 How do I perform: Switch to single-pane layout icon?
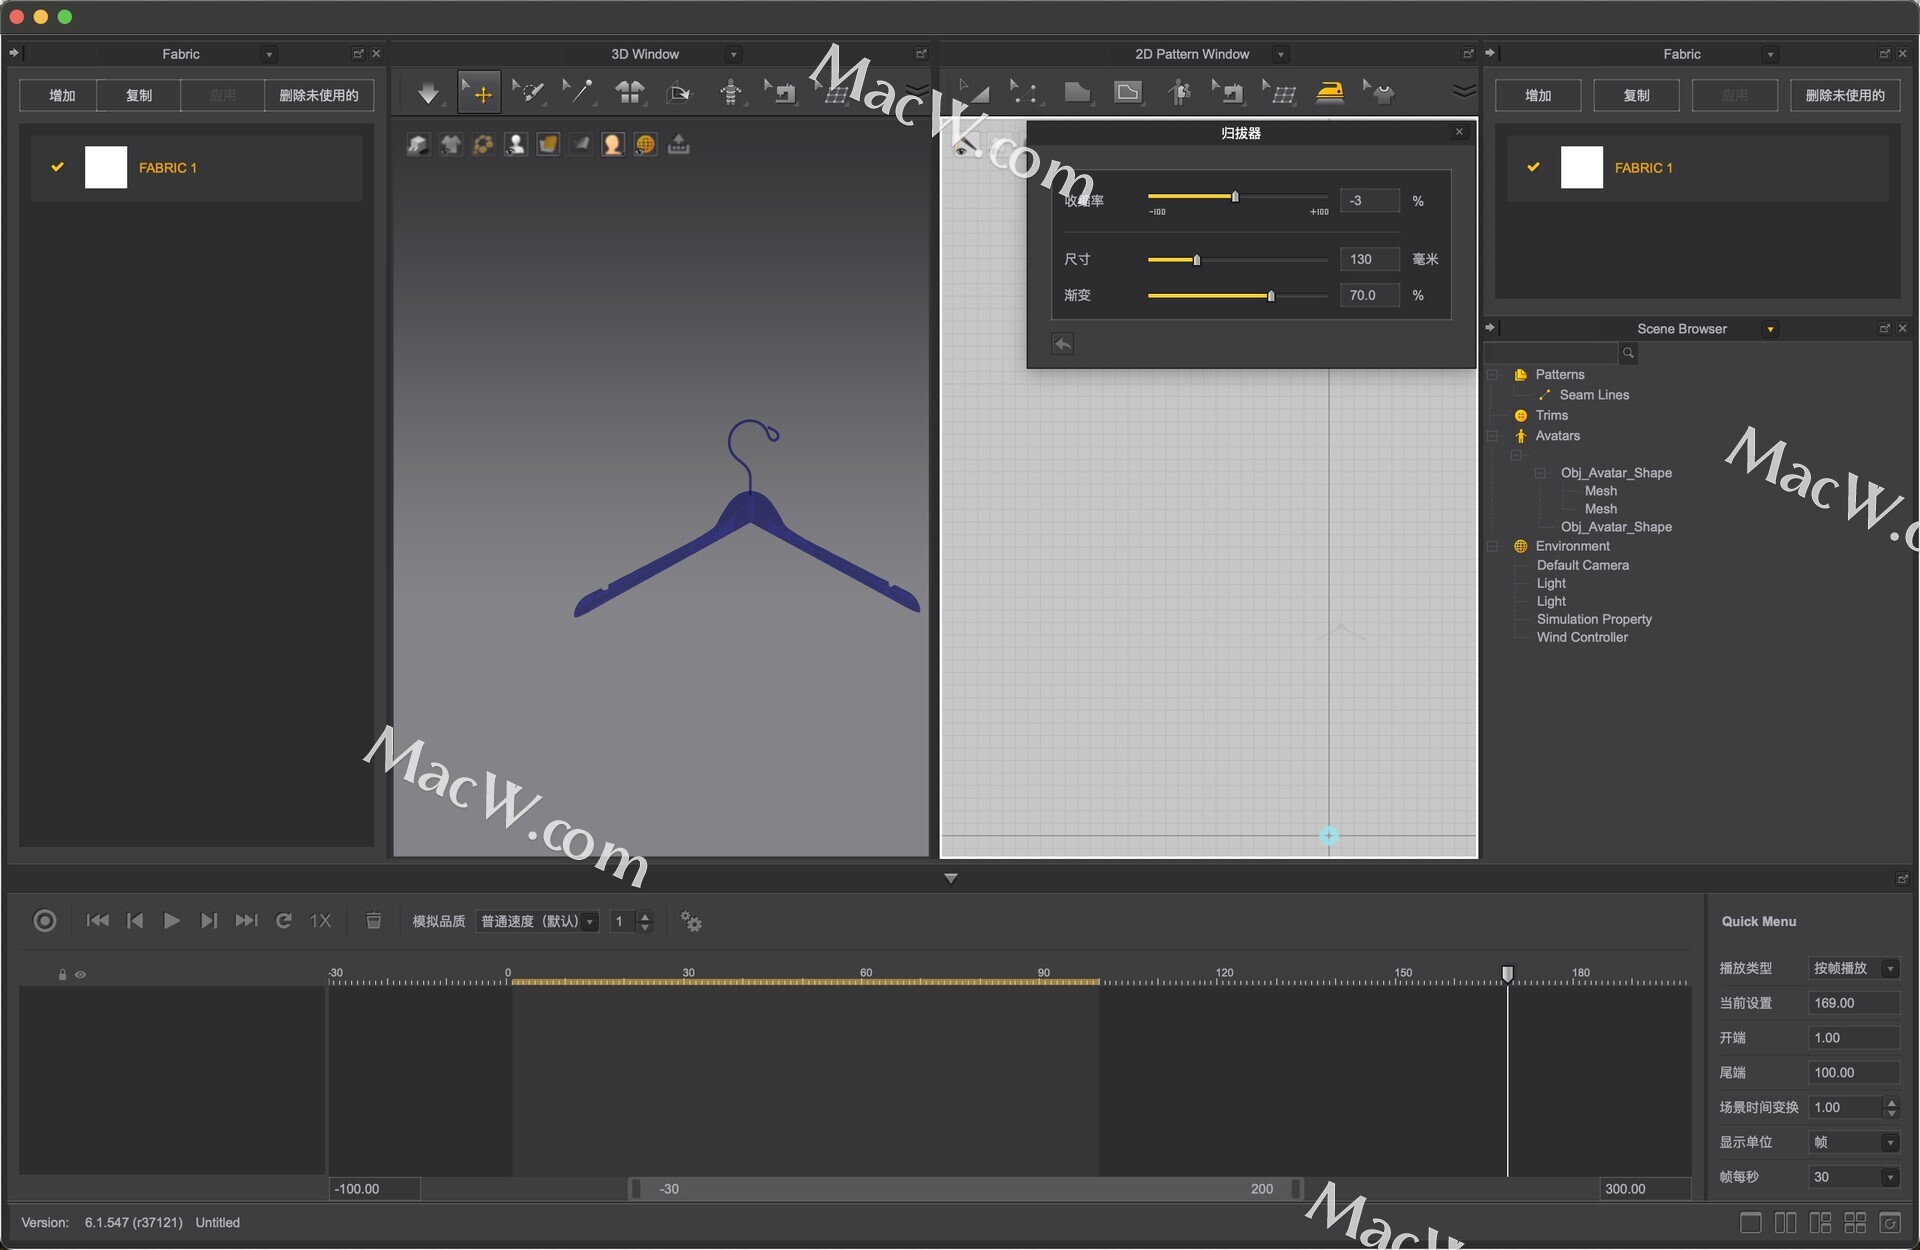[x=1751, y=1222]
